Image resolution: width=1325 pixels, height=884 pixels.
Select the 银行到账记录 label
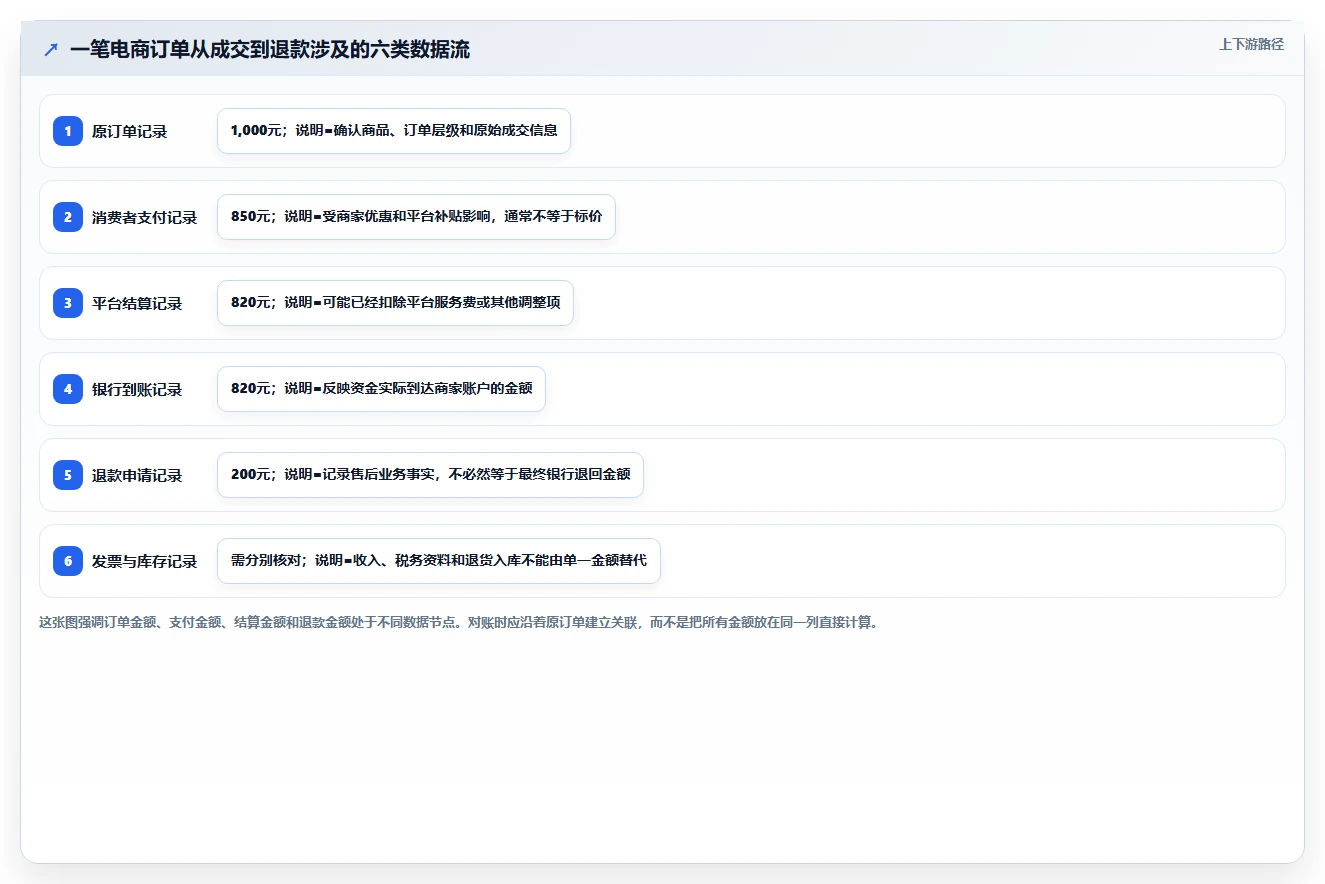click(137, 389)
